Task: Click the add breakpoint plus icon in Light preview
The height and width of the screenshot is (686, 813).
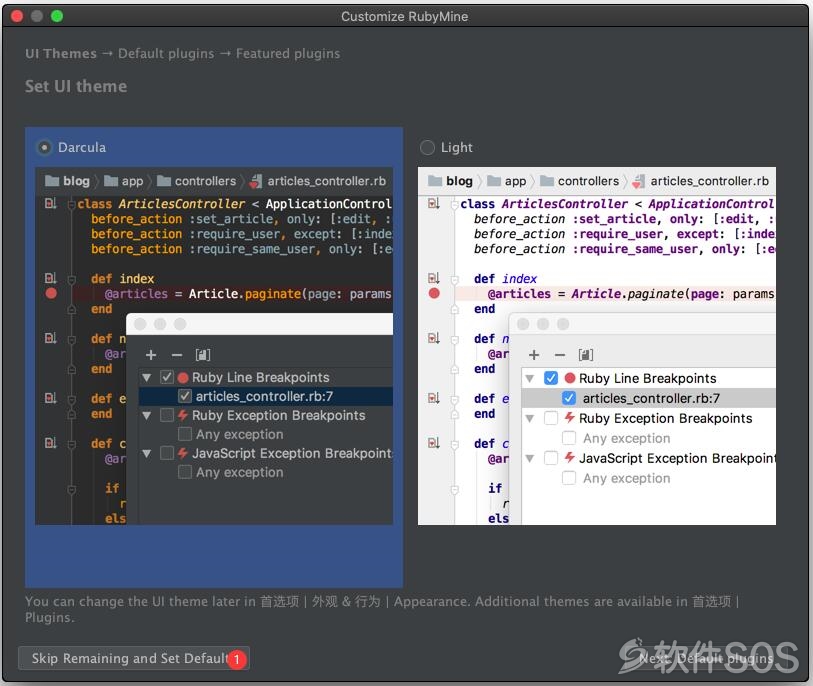Action: (x=534, y=355)
